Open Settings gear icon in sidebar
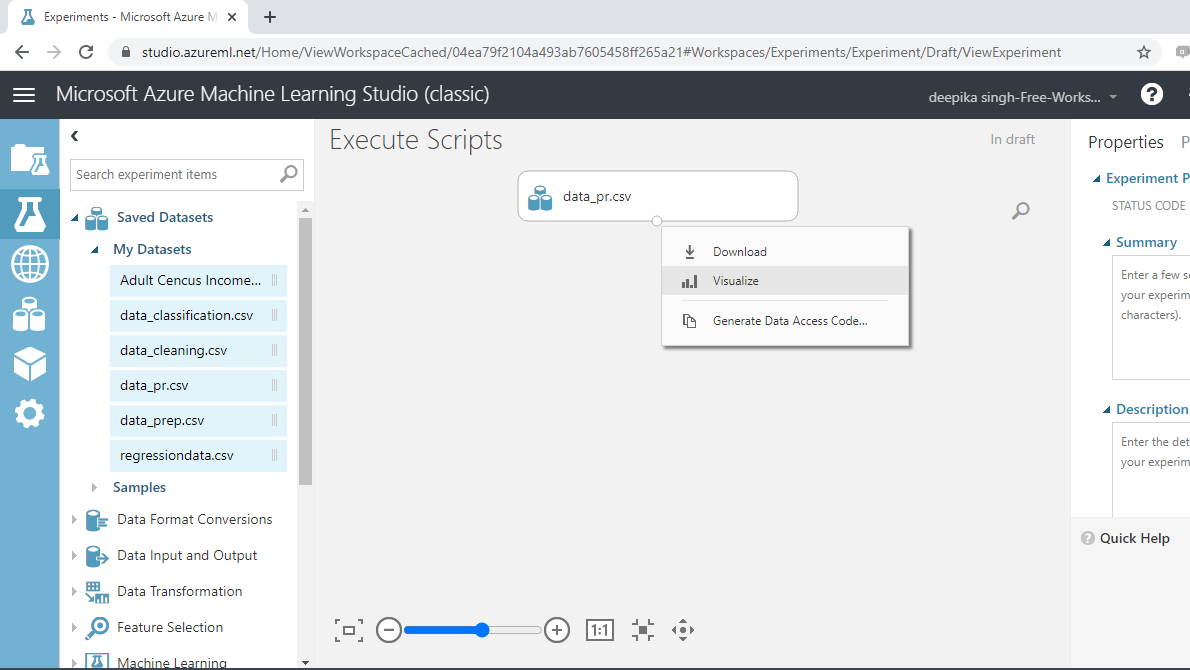Image resolution: width=1190 pixels, height=670 pixels. 30,414
